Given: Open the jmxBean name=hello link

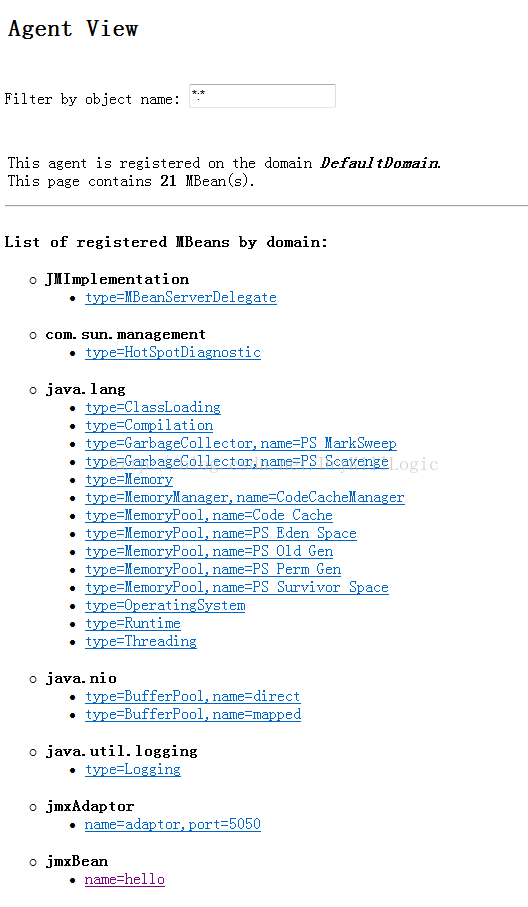Looking at the screenshot, I should point(124,879).
